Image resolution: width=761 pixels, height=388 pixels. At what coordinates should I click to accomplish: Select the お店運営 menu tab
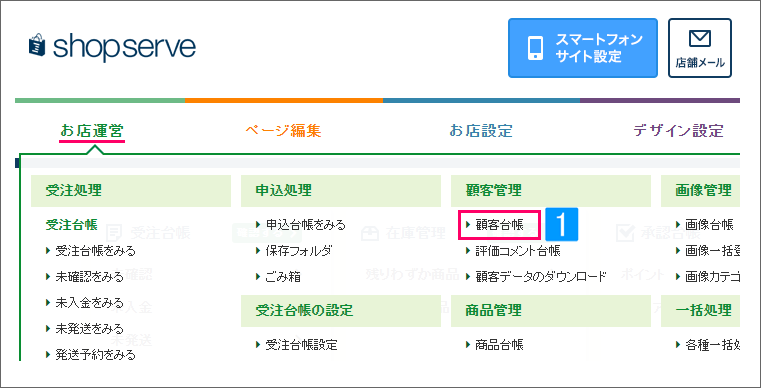pos(92,131)
